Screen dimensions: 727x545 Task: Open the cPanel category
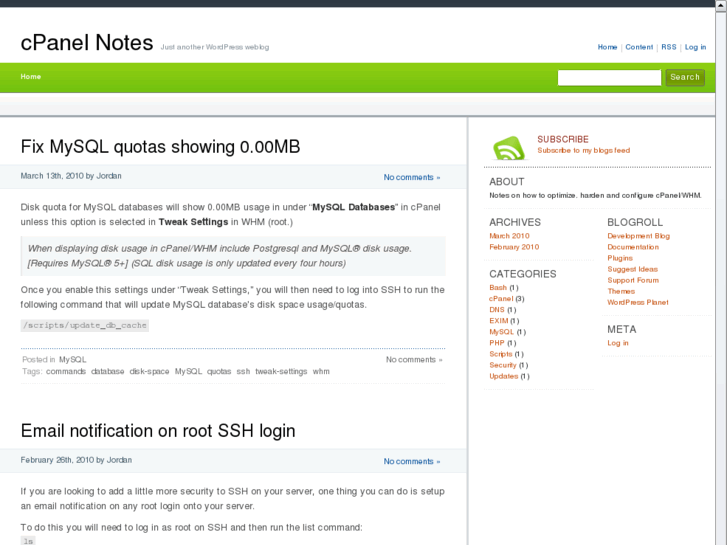click(x=501, y=299)
